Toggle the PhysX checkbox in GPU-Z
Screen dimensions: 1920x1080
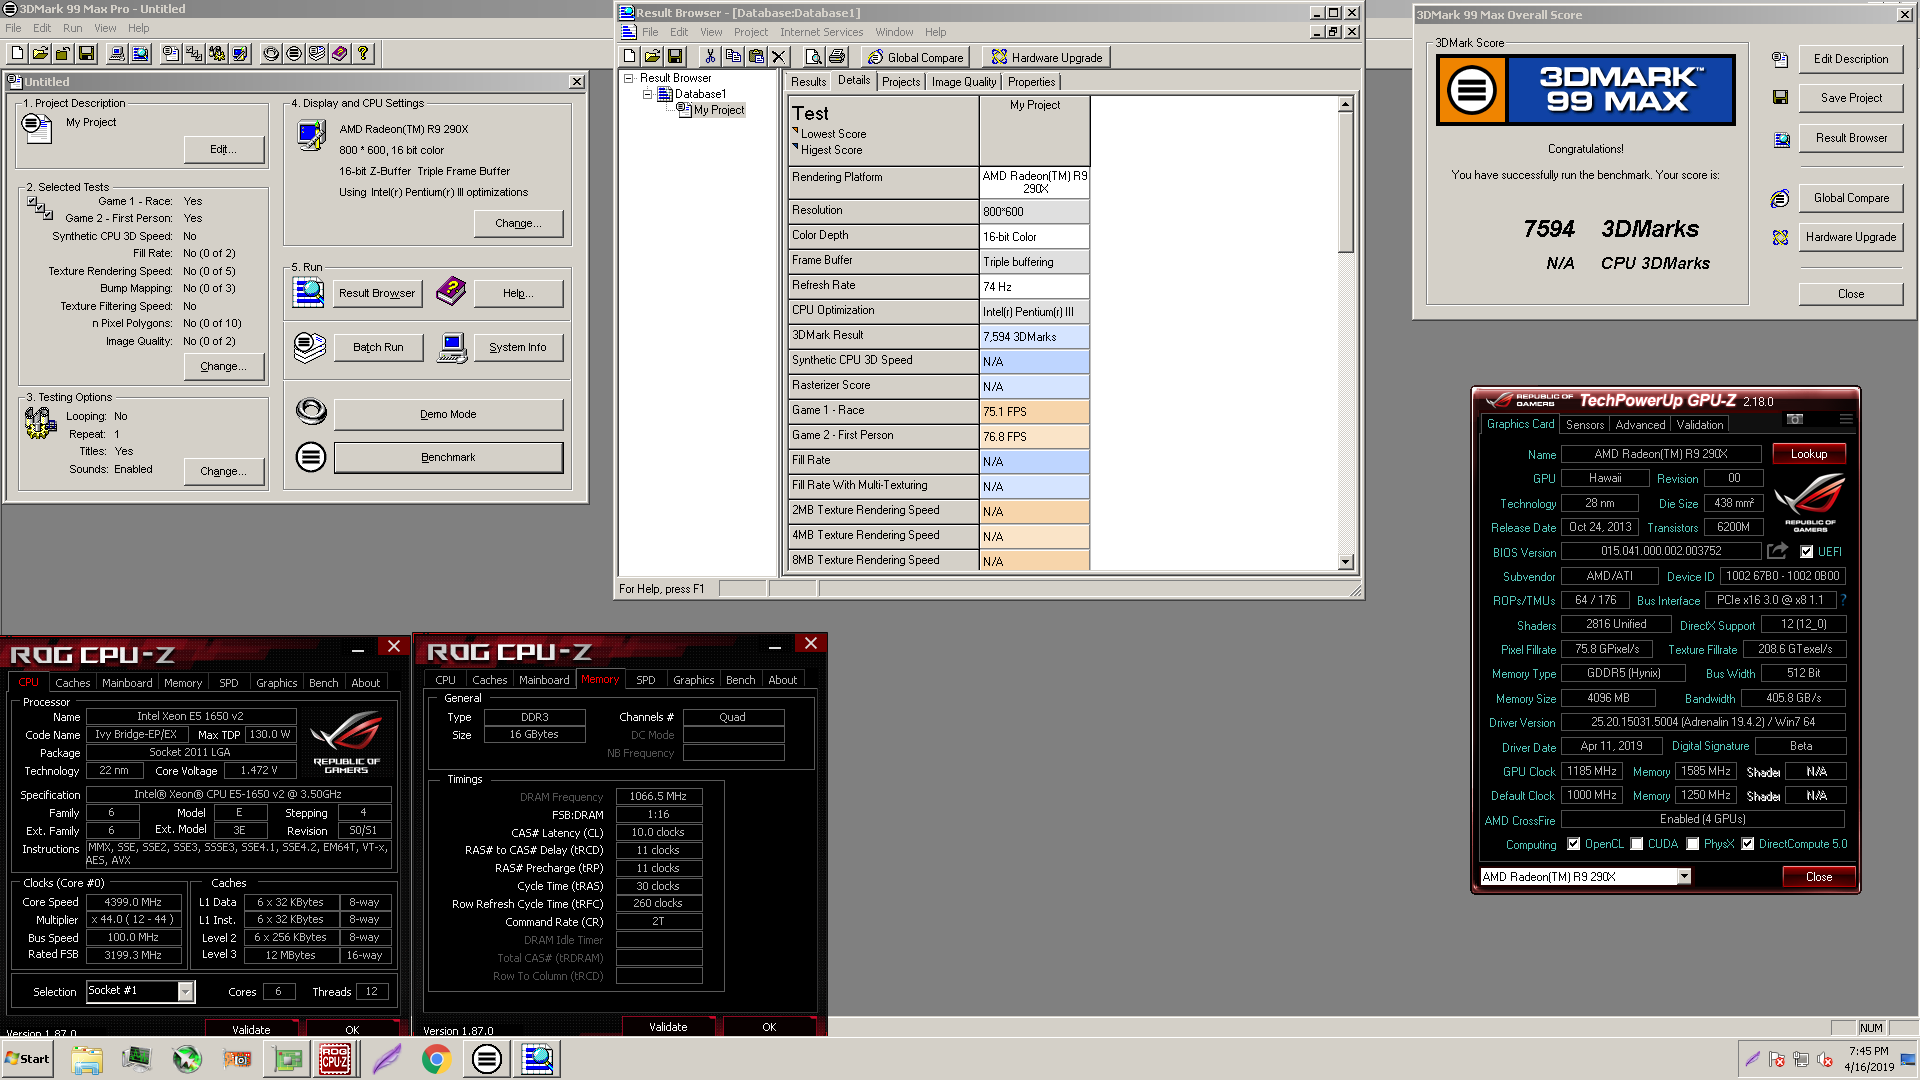tap(1693, 844)
